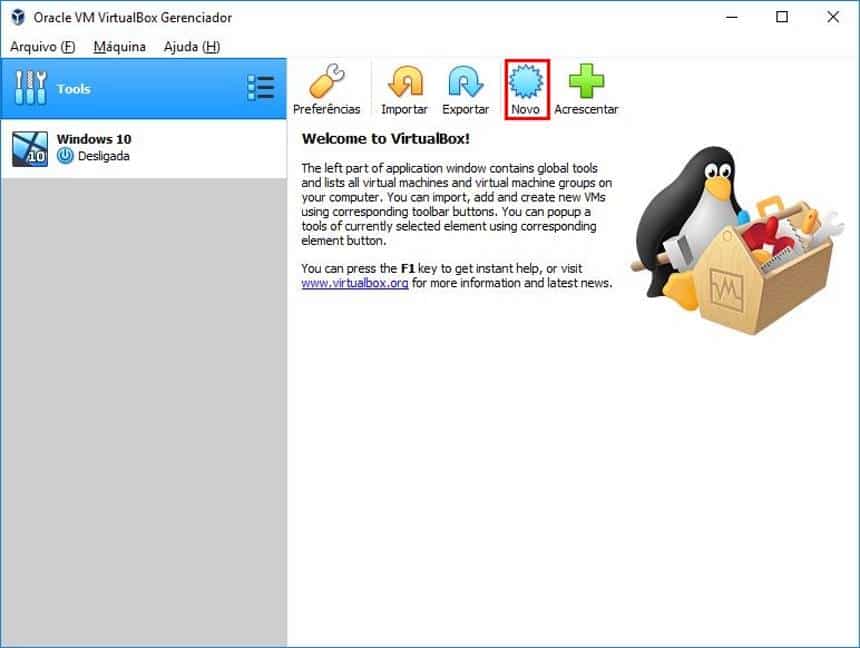Select the Tools entry label

[73, 89]
